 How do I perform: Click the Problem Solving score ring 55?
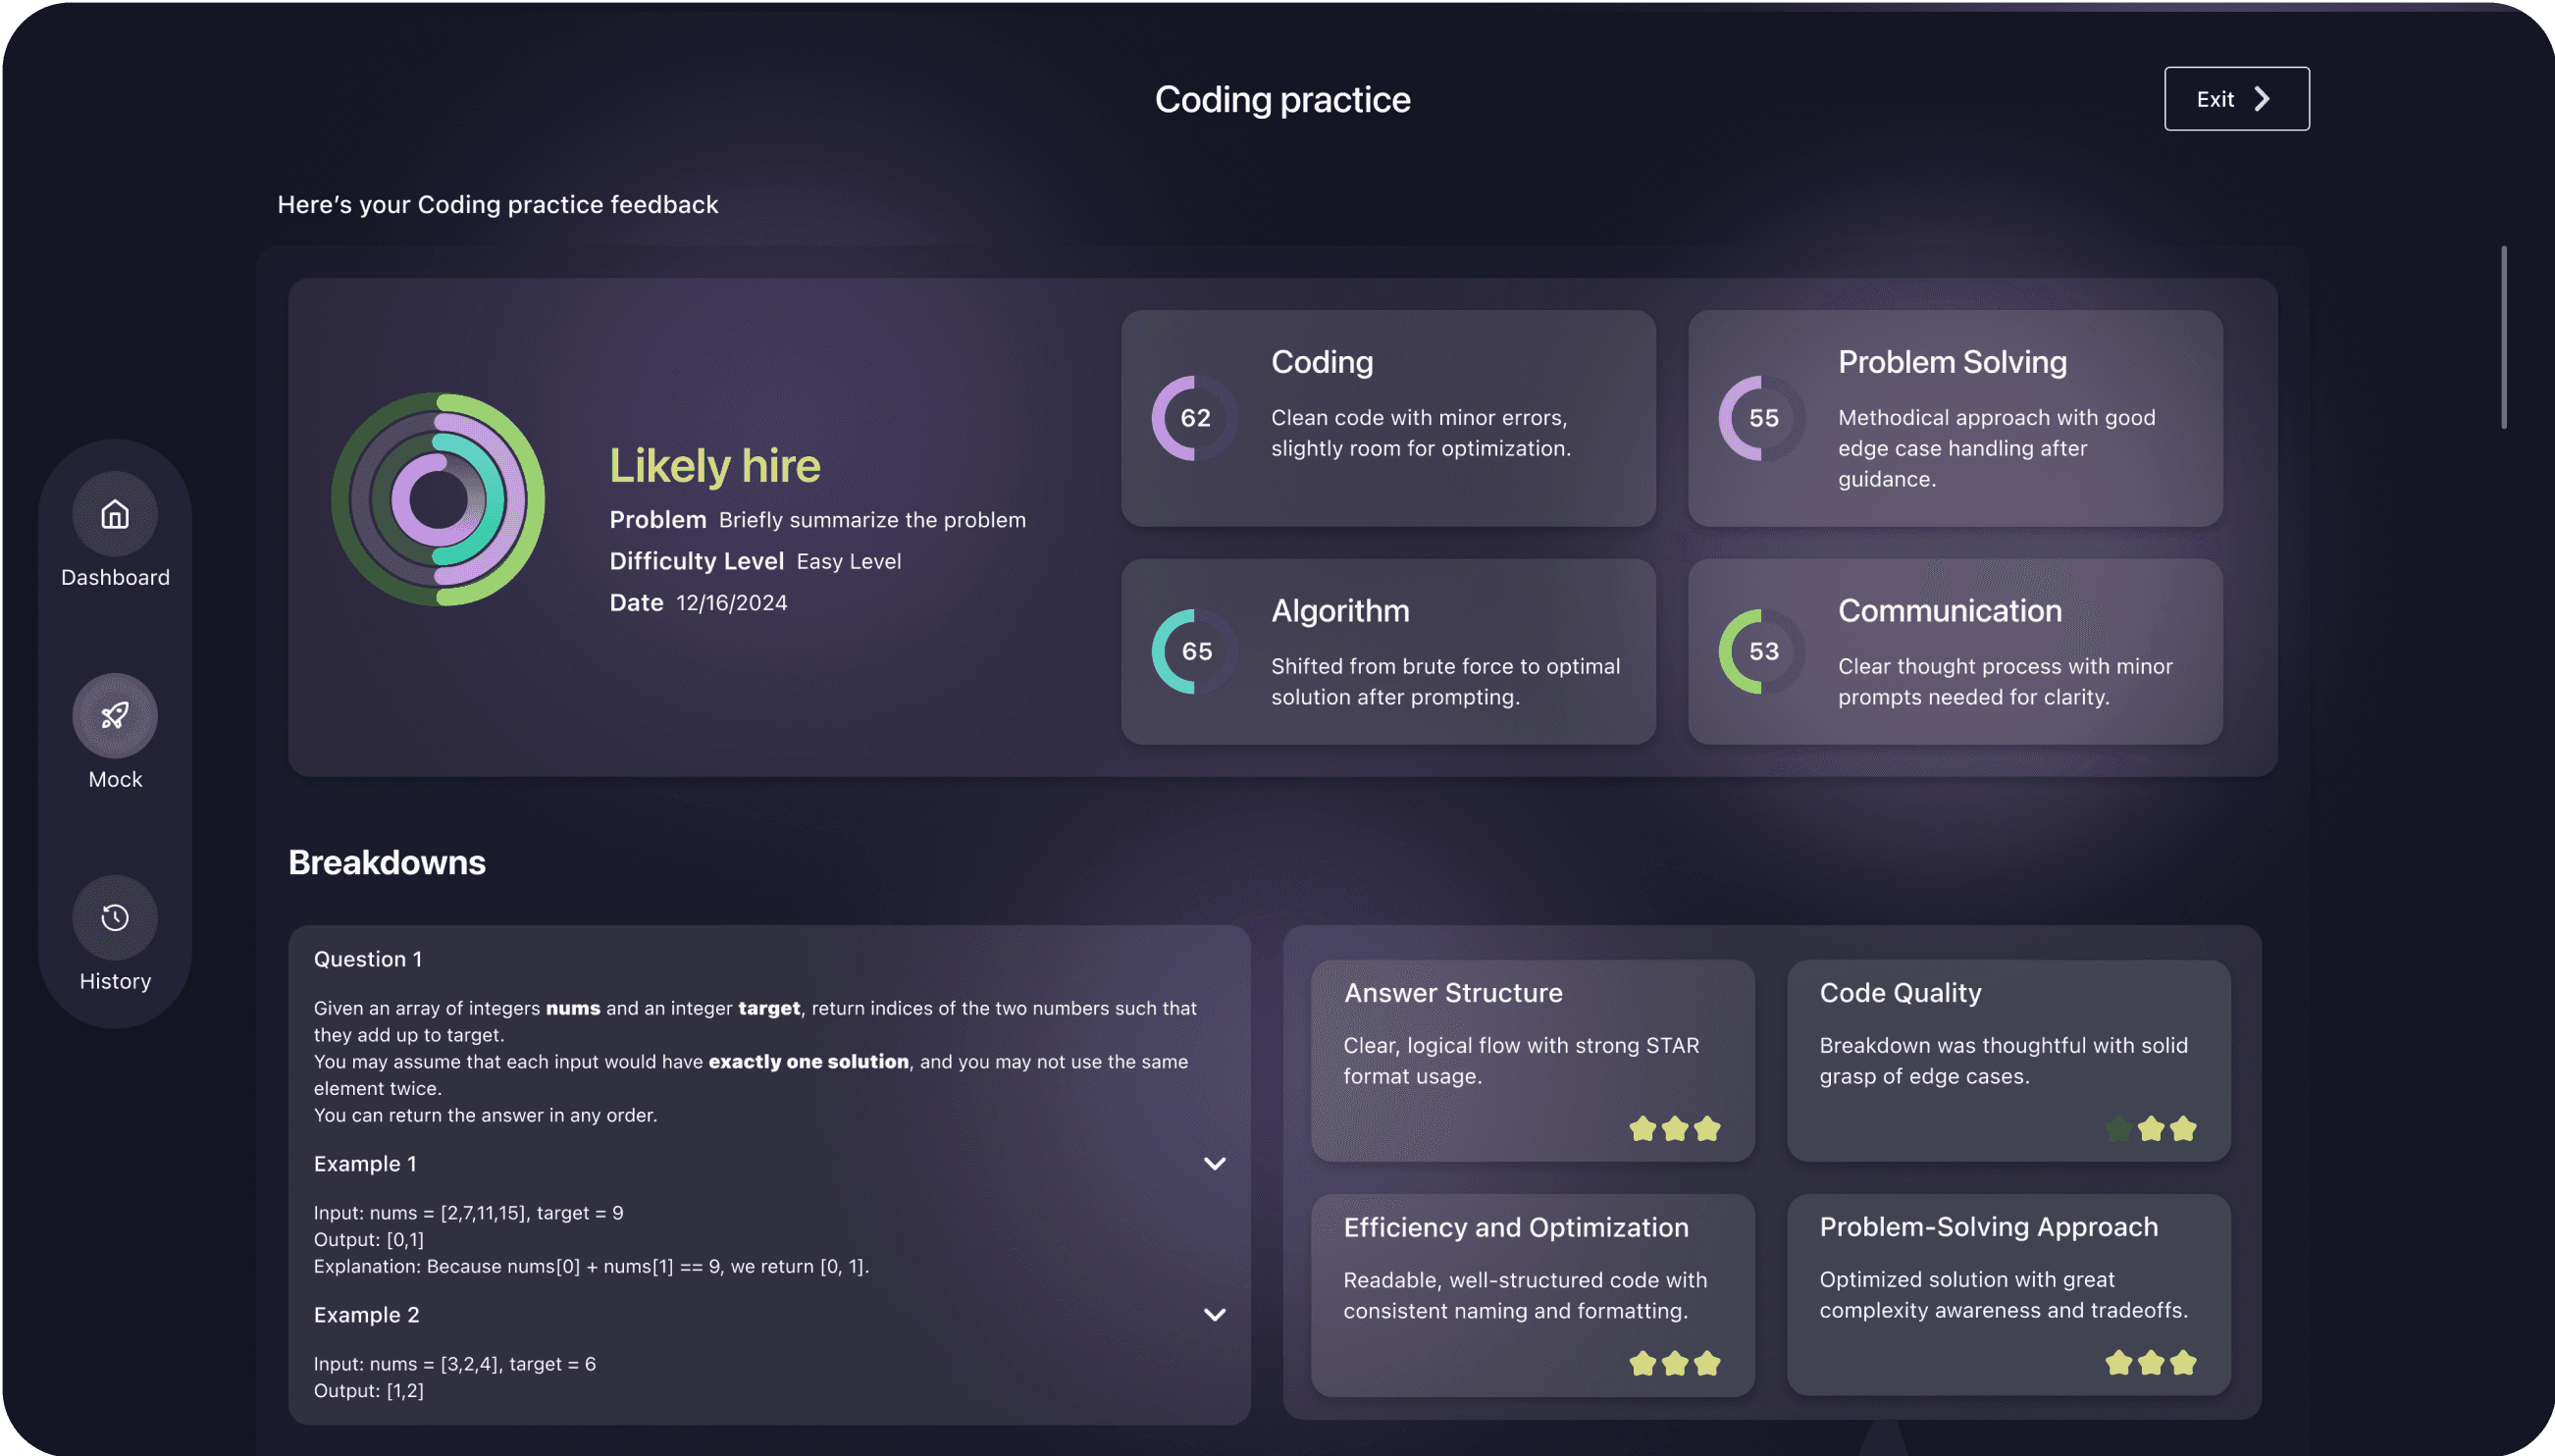click(x=1763, y=418)
